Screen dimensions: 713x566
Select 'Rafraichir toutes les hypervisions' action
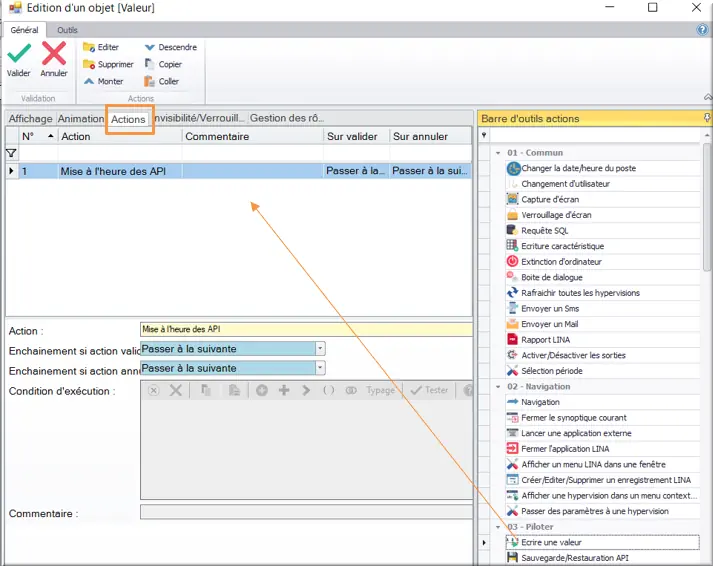point(603,293)
